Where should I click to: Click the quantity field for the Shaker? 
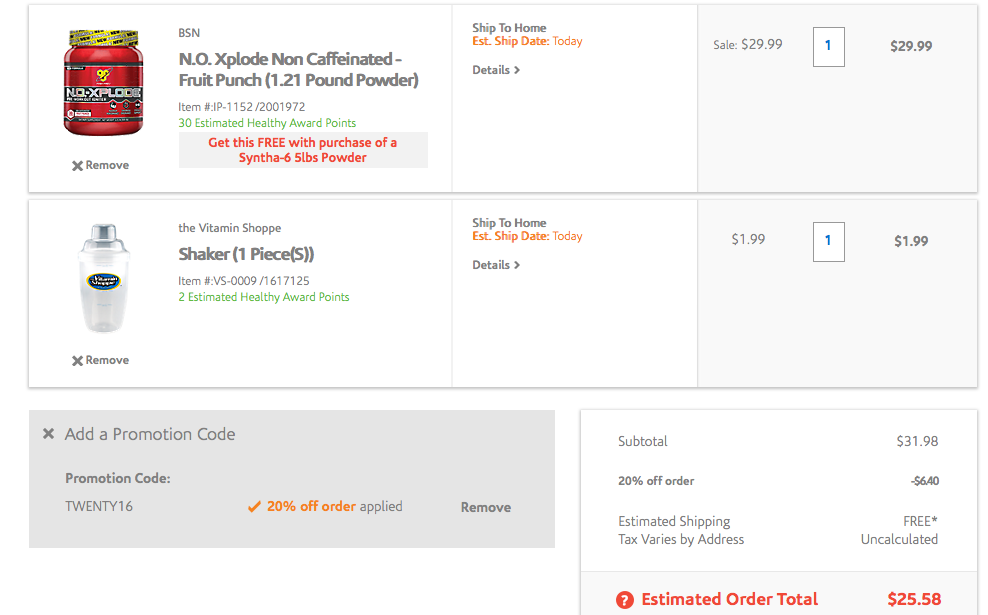(829, 242)
